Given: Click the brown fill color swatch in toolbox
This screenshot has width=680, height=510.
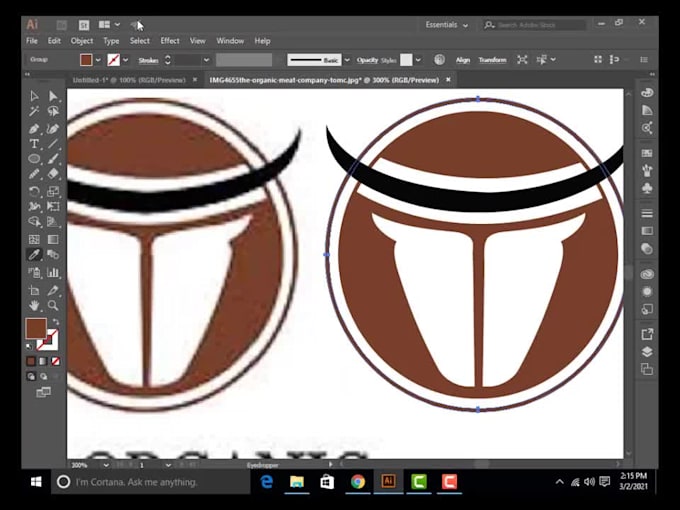Looking at the screenshot, I should (35, 328).
